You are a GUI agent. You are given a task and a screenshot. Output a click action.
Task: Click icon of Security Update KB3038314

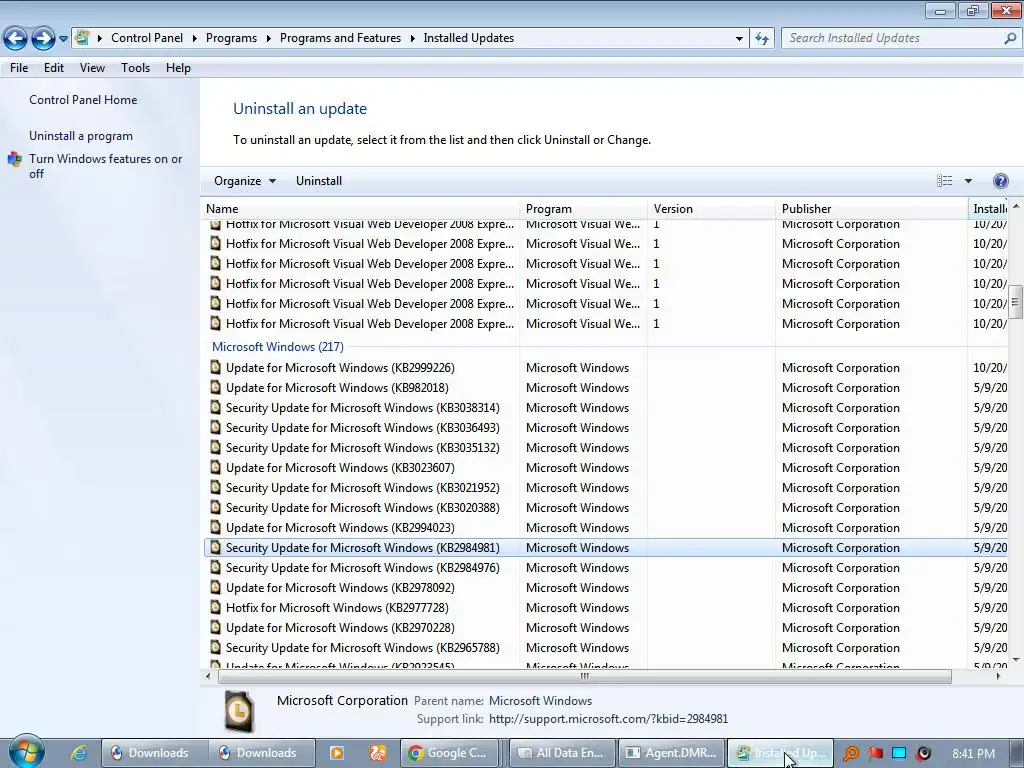216,408
